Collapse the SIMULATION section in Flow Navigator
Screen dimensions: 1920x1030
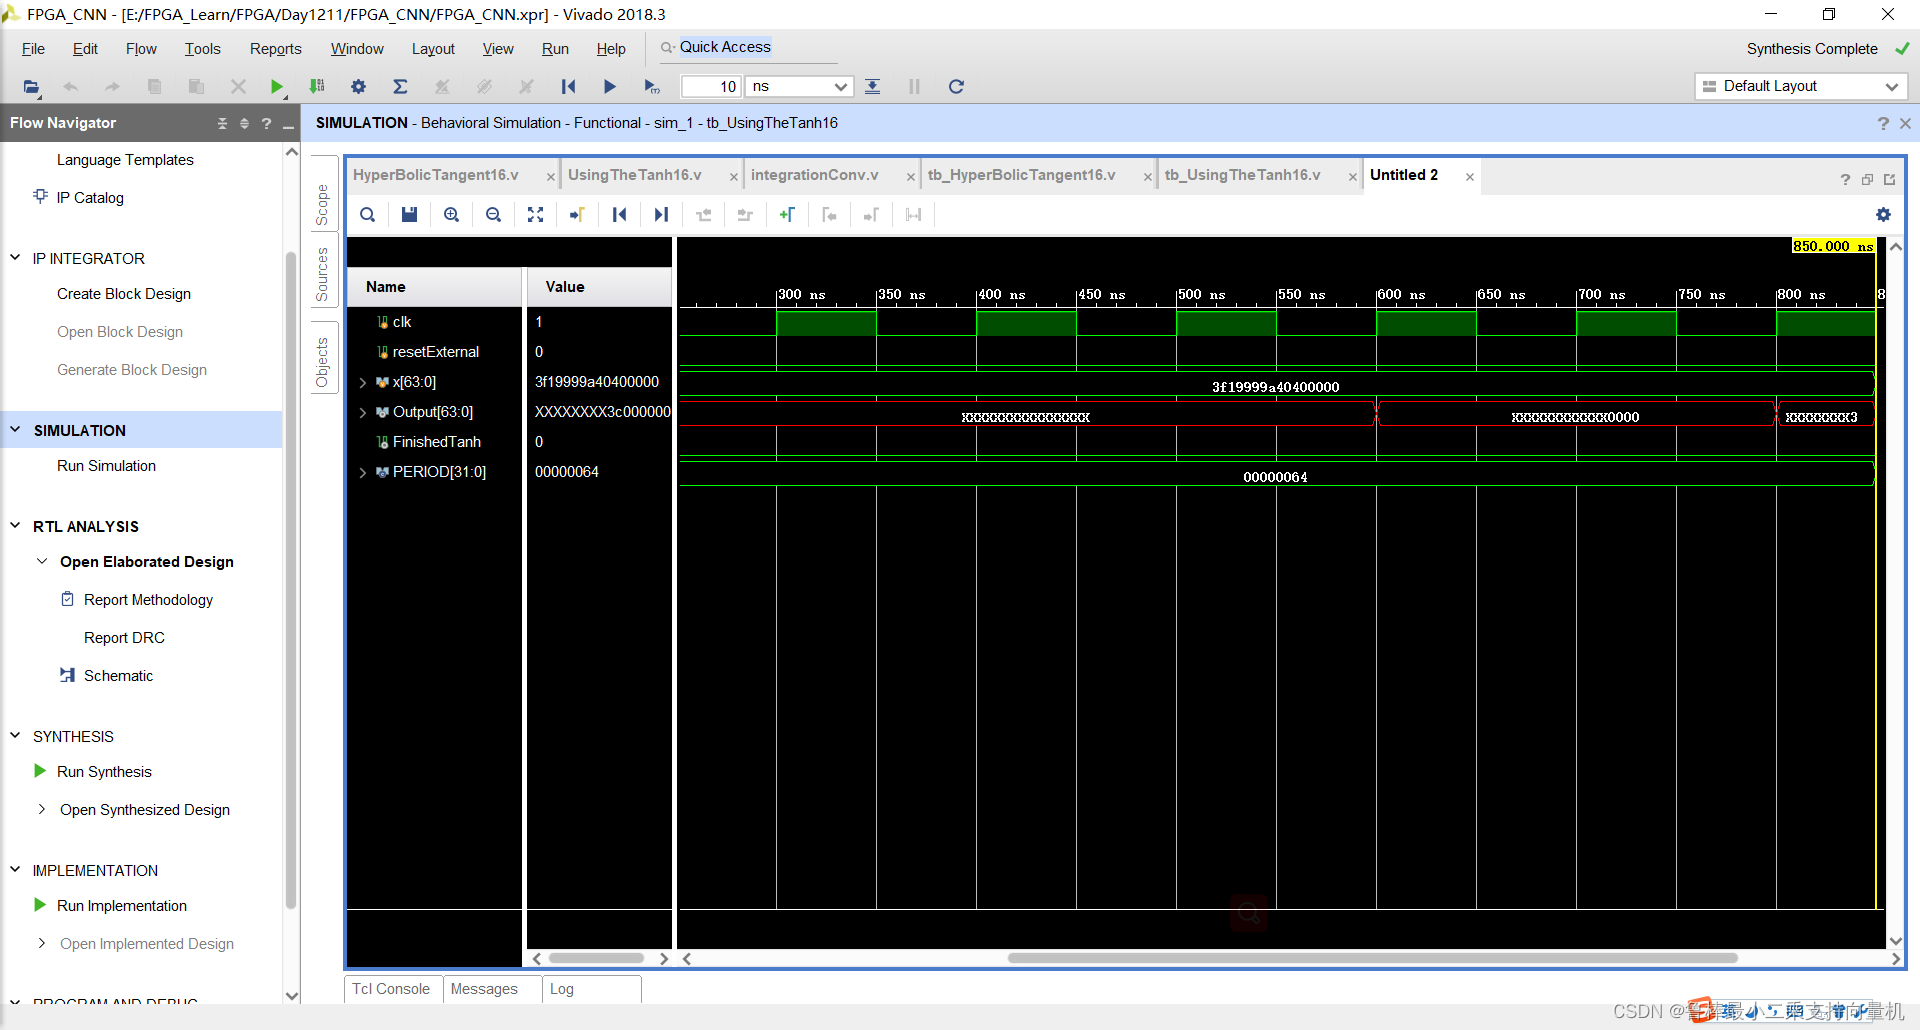(x=16, y=430)
